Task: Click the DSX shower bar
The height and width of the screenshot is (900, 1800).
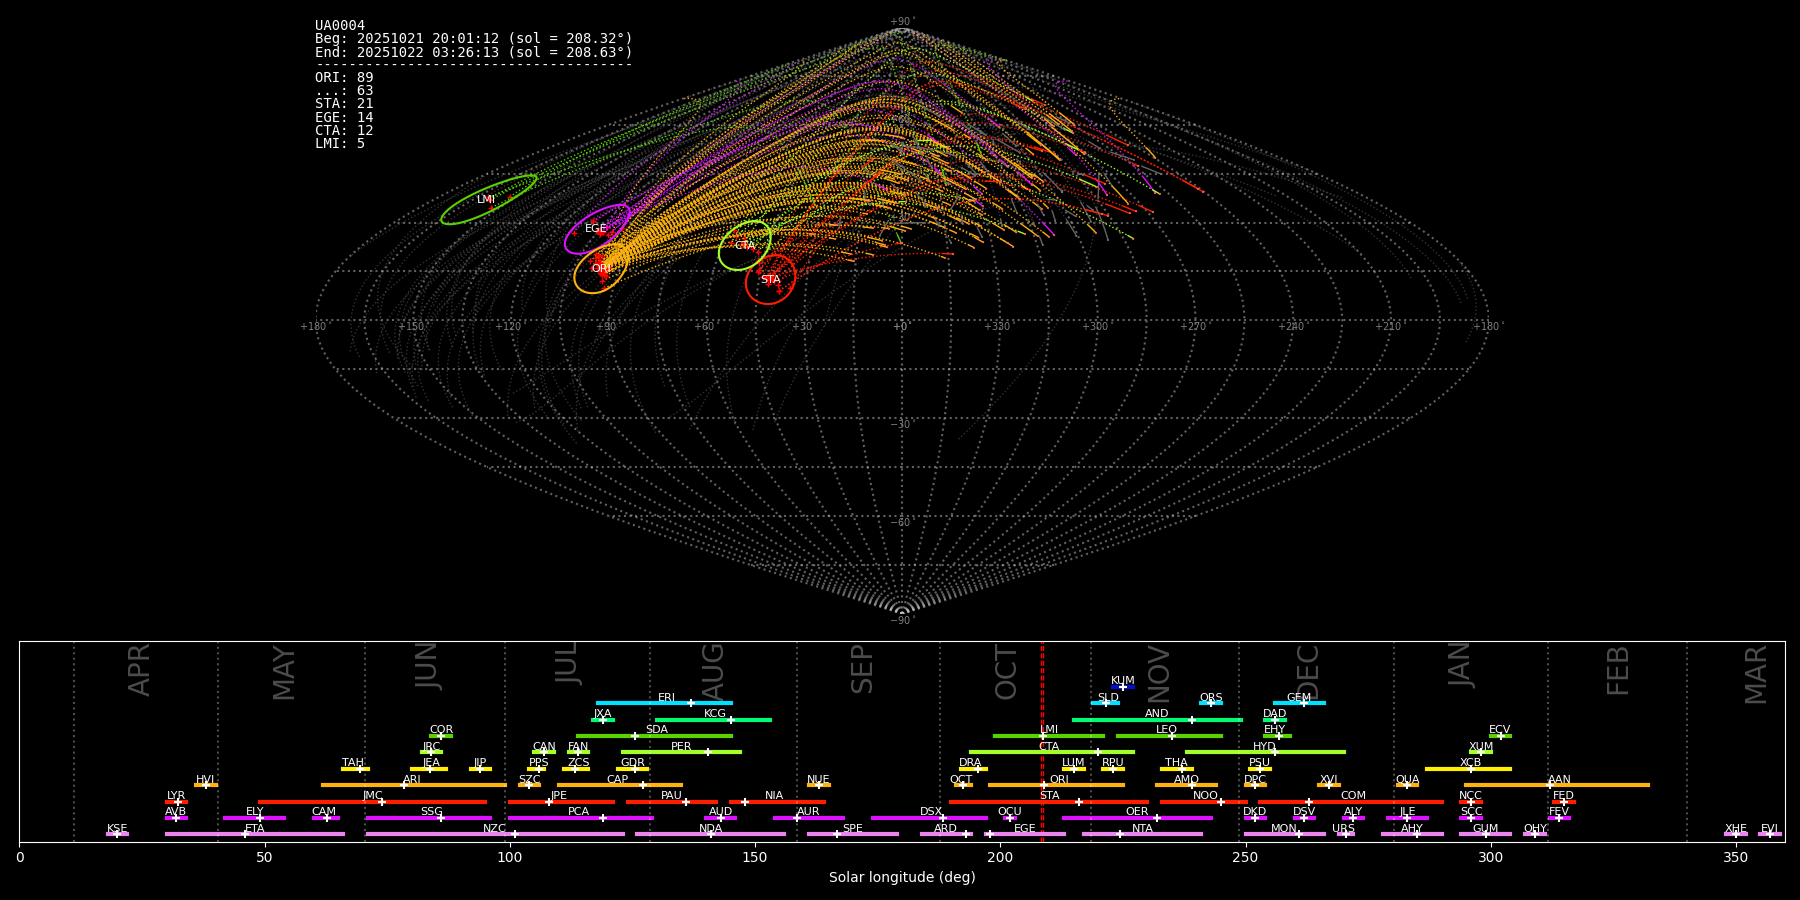Action: point(929,818)
